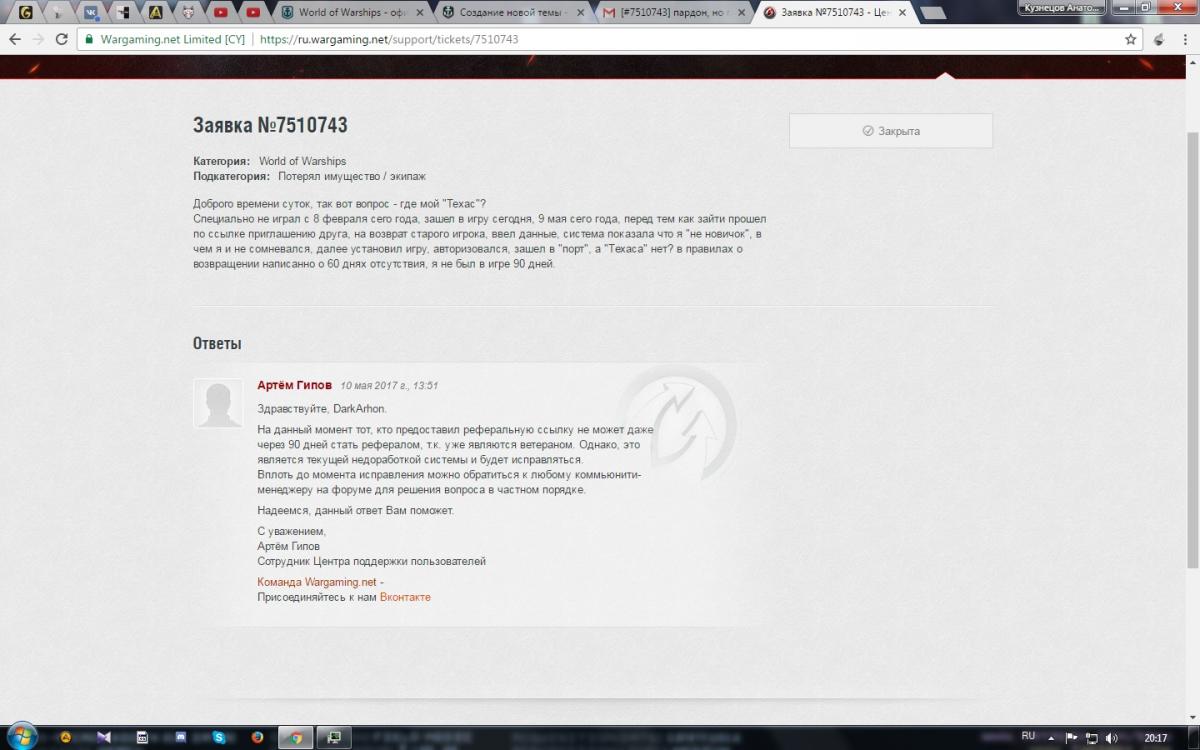Click the Chrome taskbar button
This screenshot has height=750, width=1200.
tap(295, 738)
